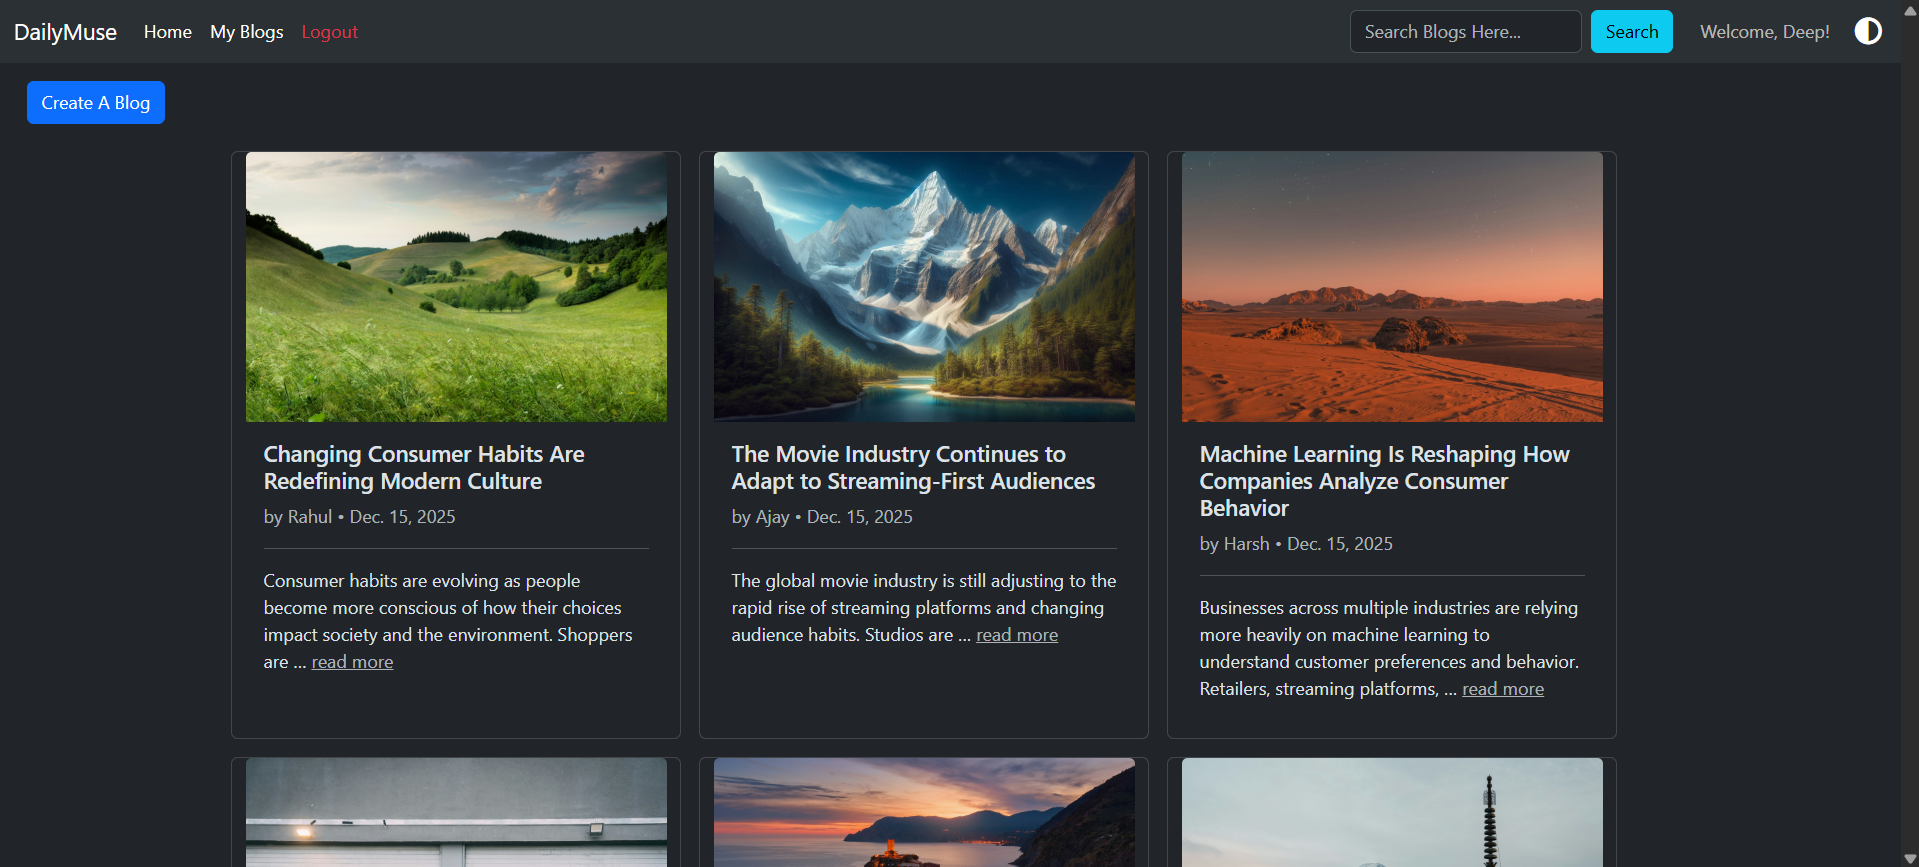Toggle the dark/light theme icon
Screen dimensions: 1919x867
[1867, 31]
